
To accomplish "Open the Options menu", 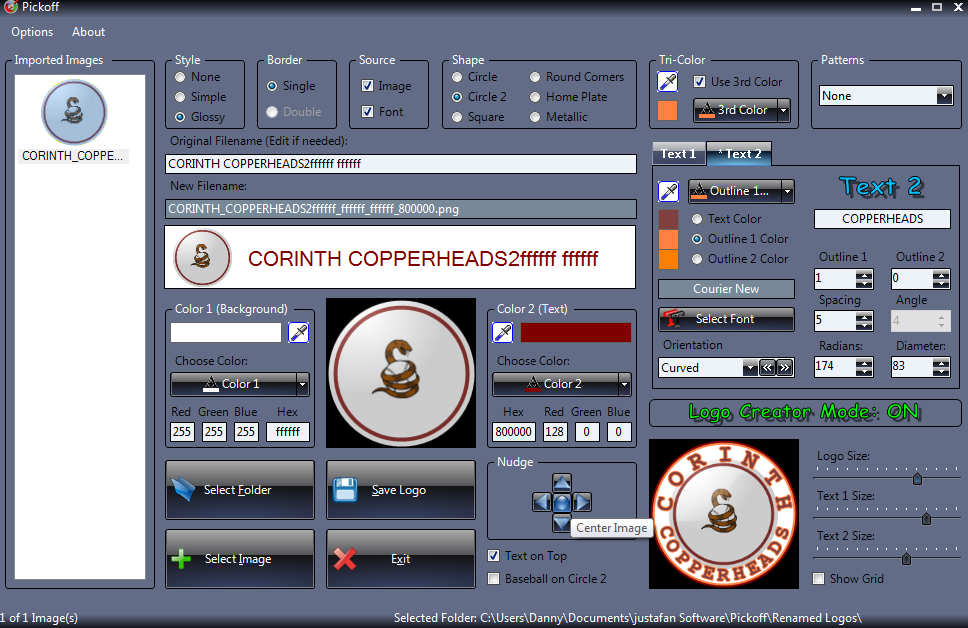I will [32, 32].
